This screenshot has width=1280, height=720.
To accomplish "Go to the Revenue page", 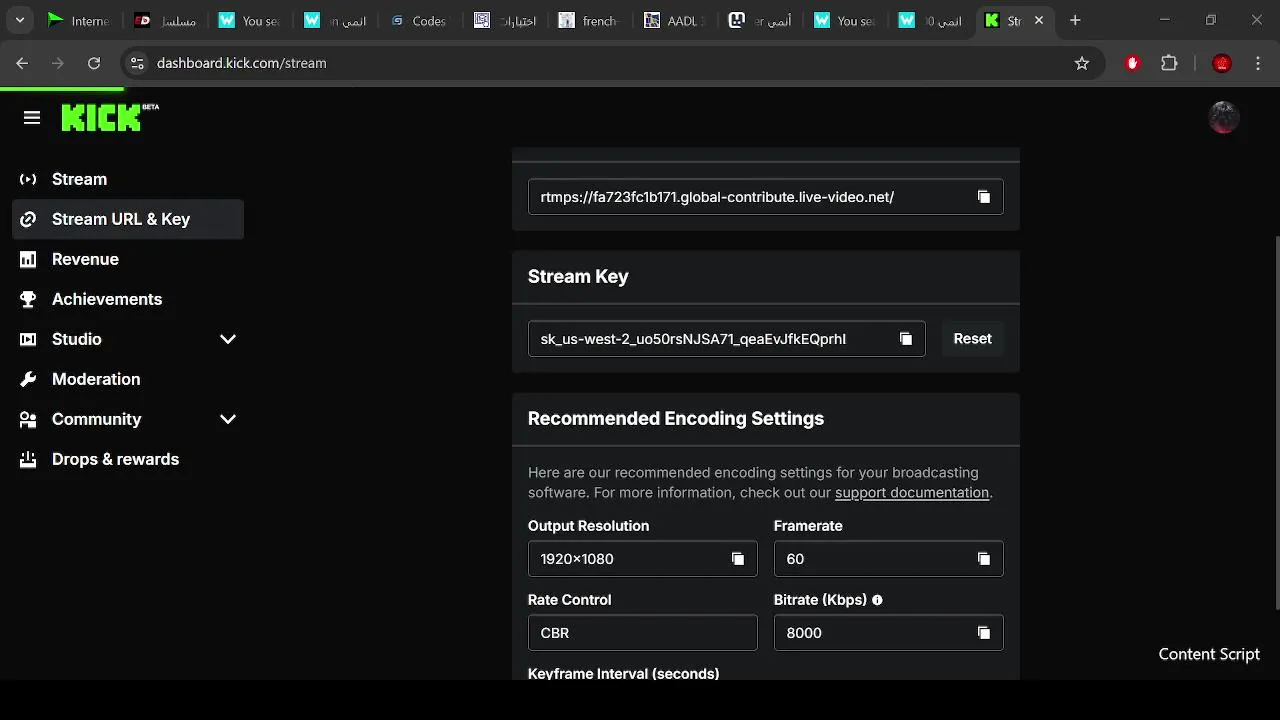I will tap(85, 259).
